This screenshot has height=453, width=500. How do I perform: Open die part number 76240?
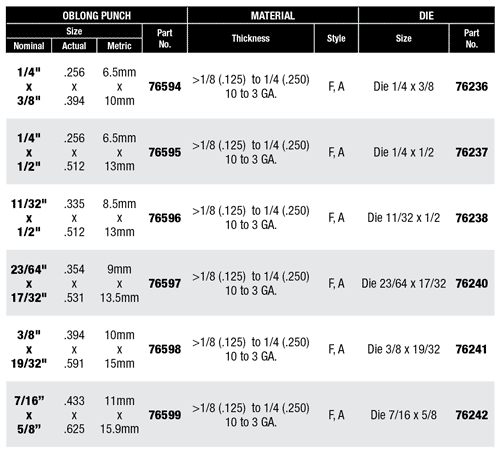472,284
